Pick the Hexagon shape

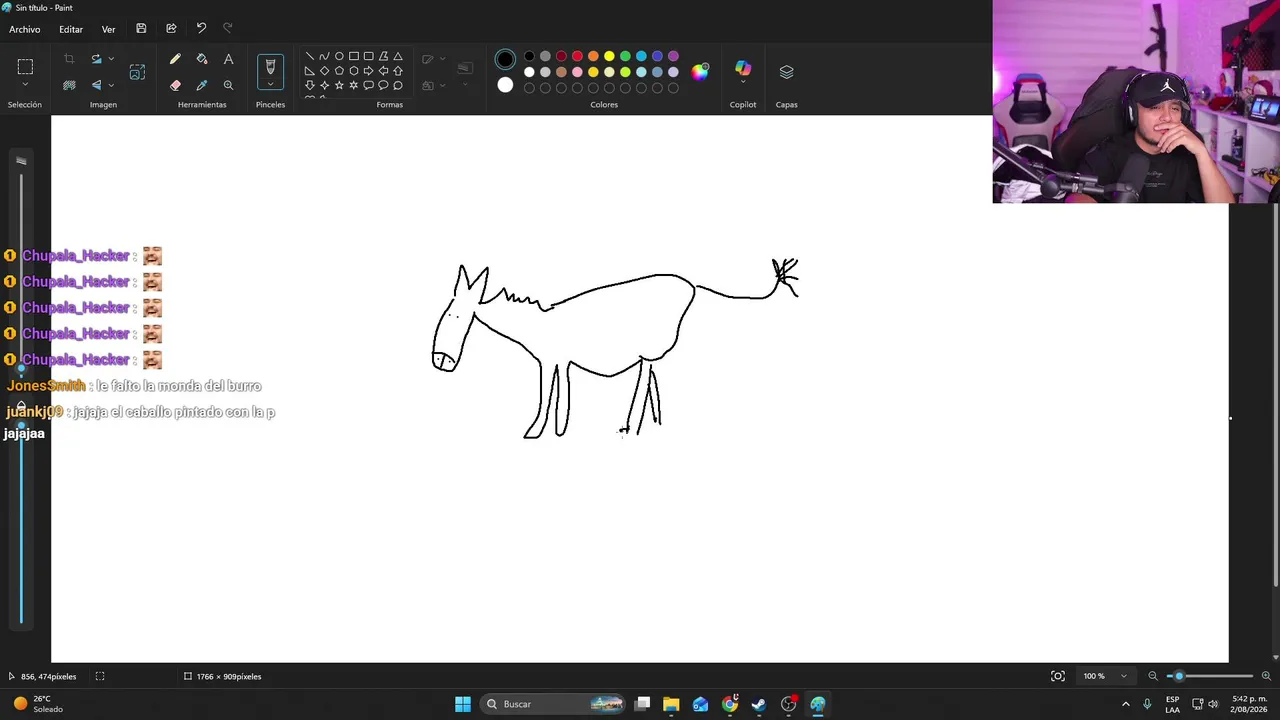point(354,71)
